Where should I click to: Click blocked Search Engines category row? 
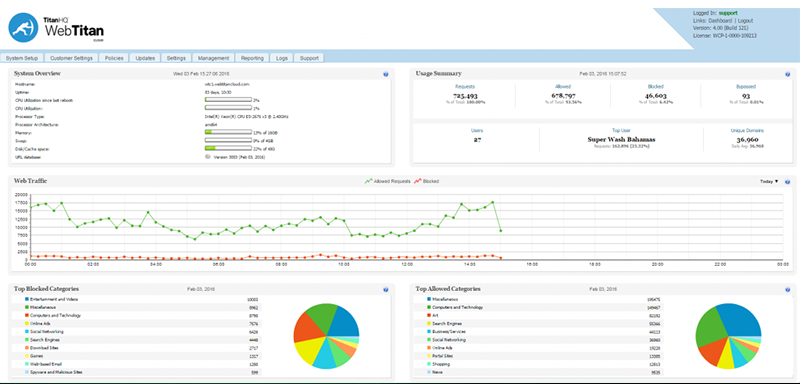pyautogui.click(x=137, y=340)
